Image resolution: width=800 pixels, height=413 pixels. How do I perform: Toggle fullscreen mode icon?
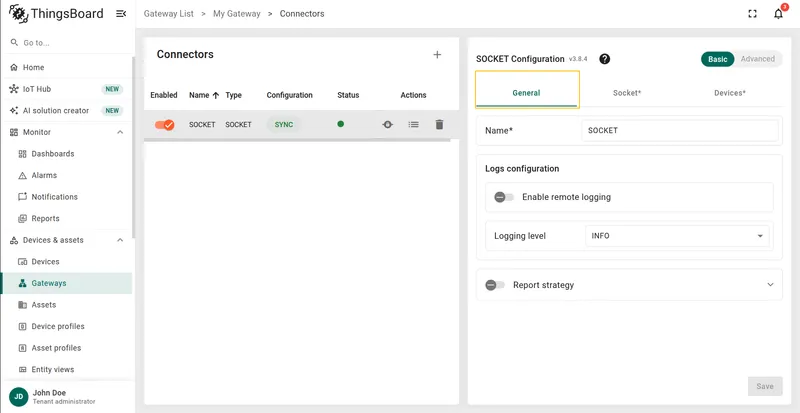point(752,14)
